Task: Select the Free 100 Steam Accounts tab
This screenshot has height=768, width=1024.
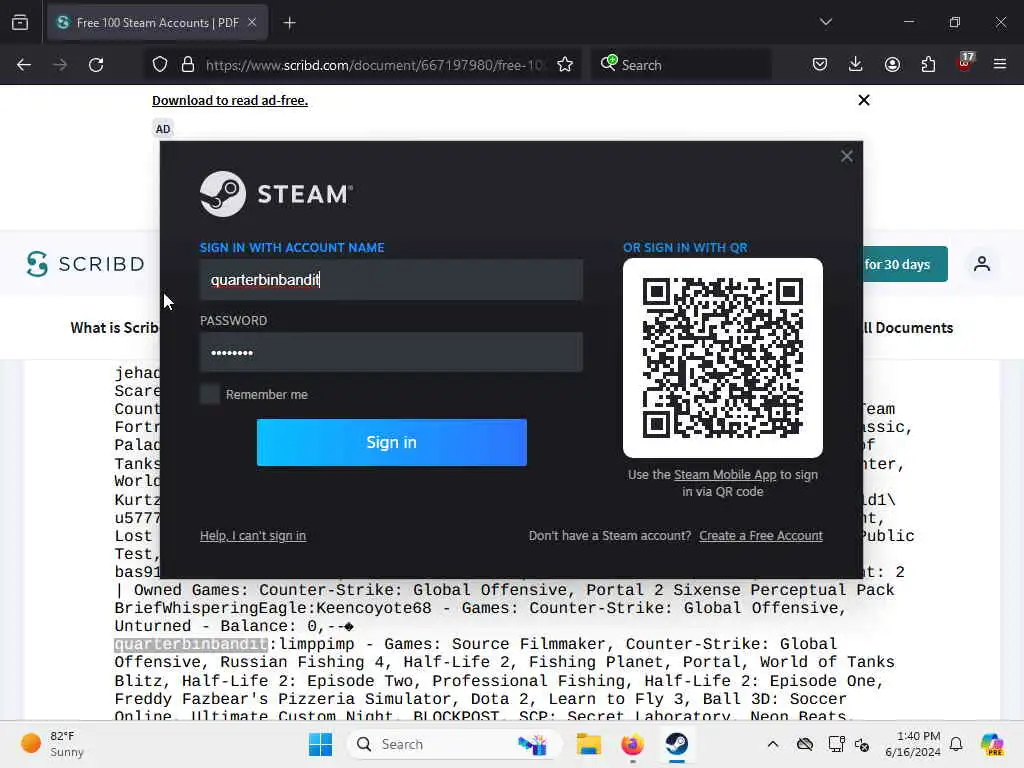Action: 157,23
